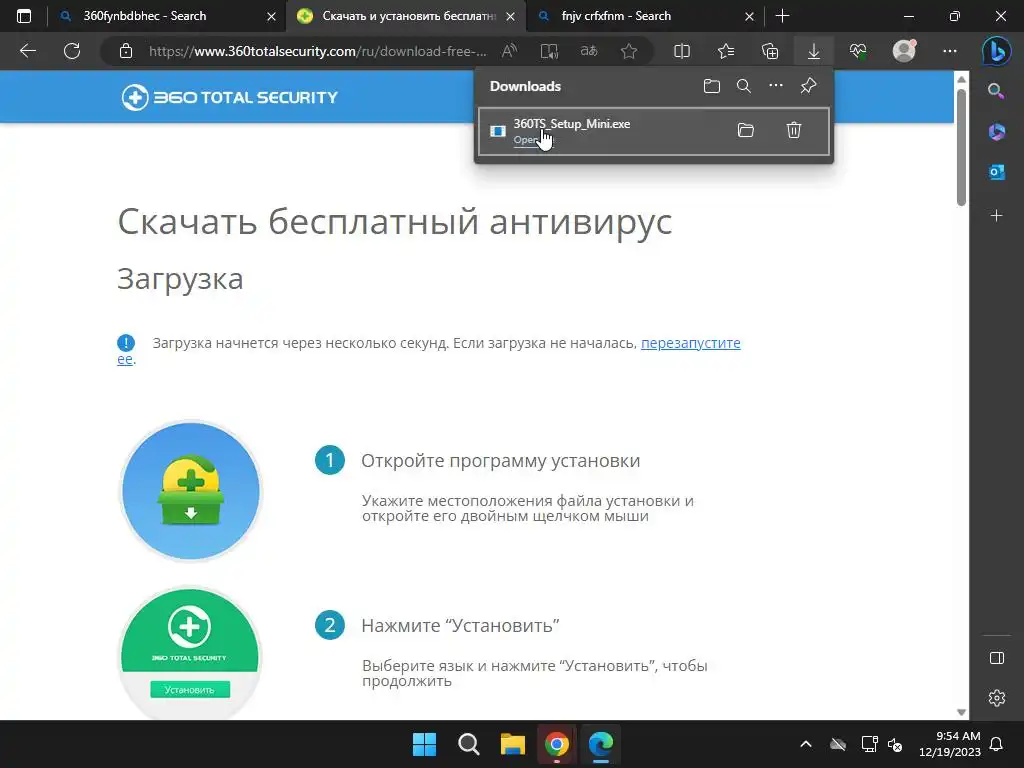Click the scrollbar down arrow
Viewport: 1024px width, 768px height.
(x=961, y=712)
